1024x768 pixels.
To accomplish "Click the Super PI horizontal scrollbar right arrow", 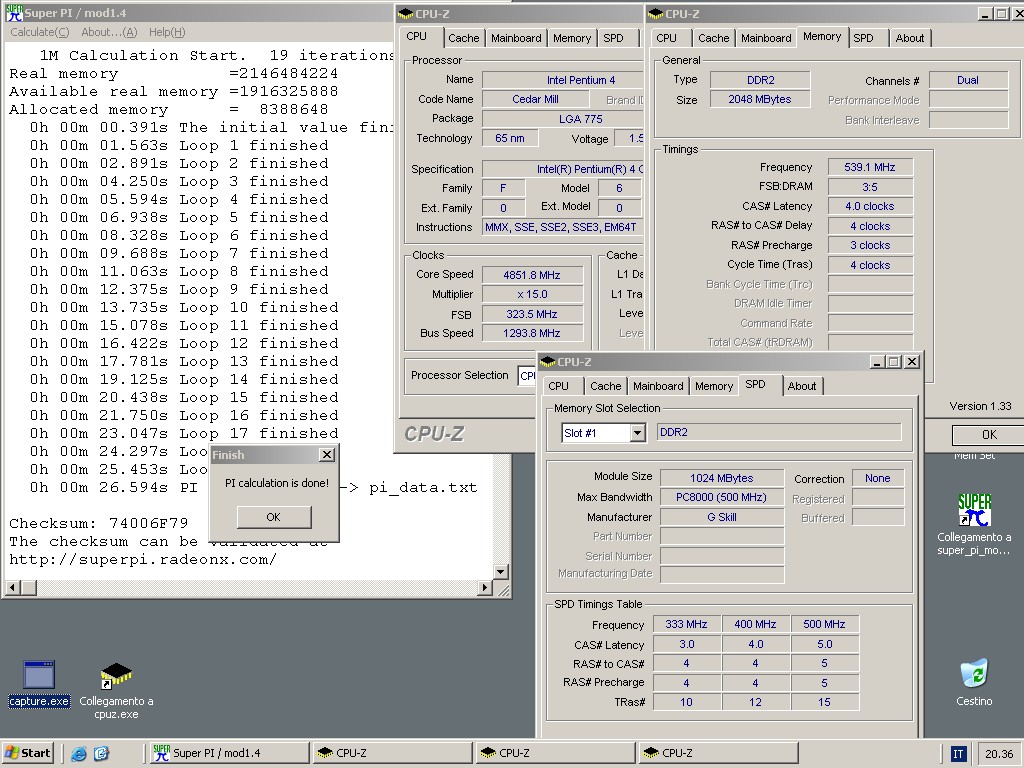I will click(x=484, y=588).
